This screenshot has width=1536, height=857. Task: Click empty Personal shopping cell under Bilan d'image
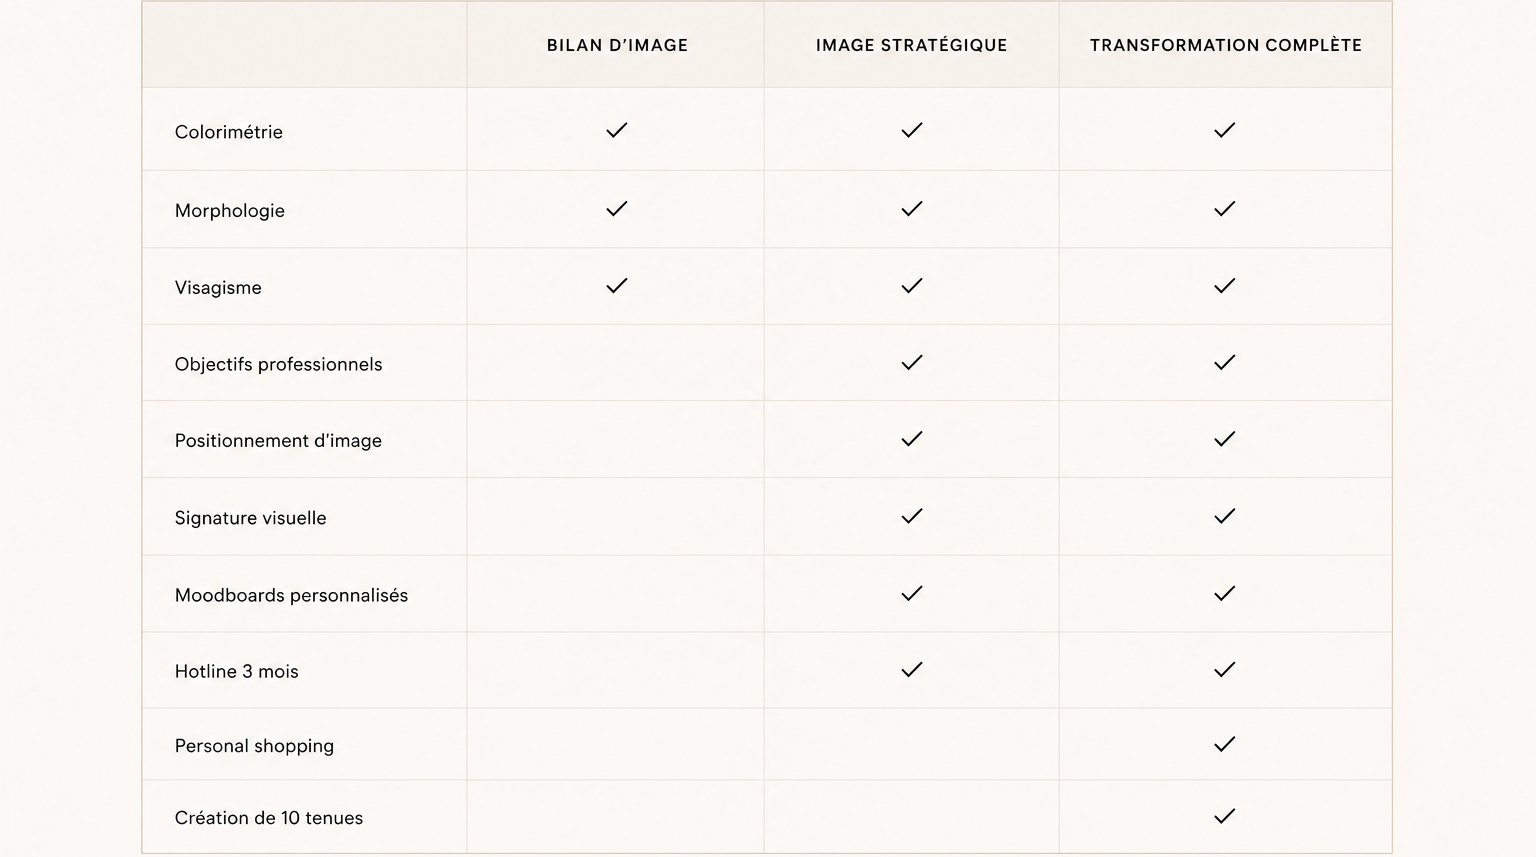(615, 744)
